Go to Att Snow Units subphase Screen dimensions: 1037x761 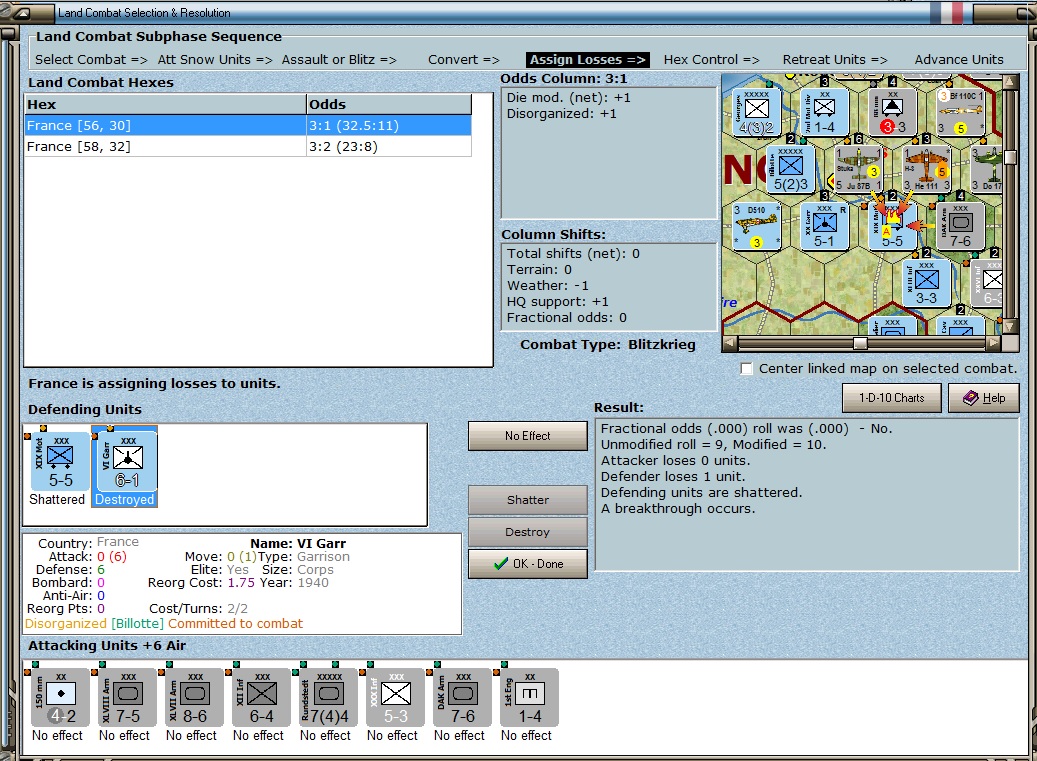click(215, 60)
